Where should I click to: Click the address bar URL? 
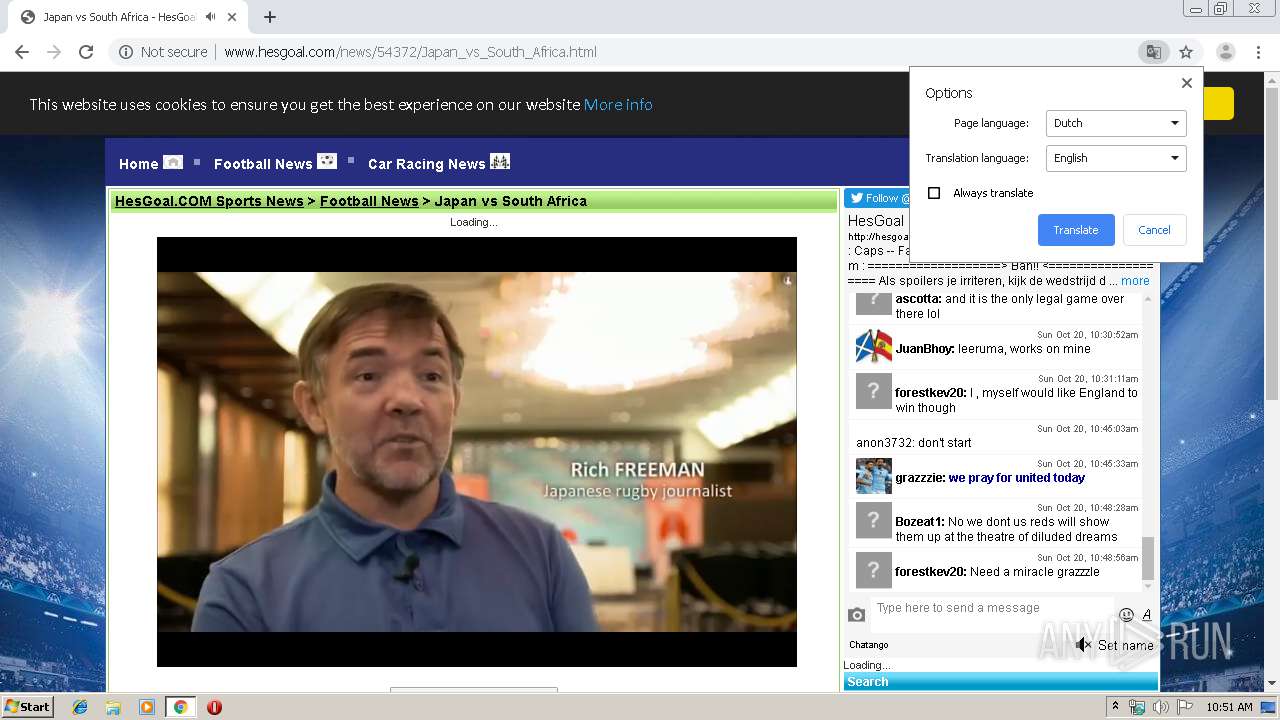(x=410, y=52)
